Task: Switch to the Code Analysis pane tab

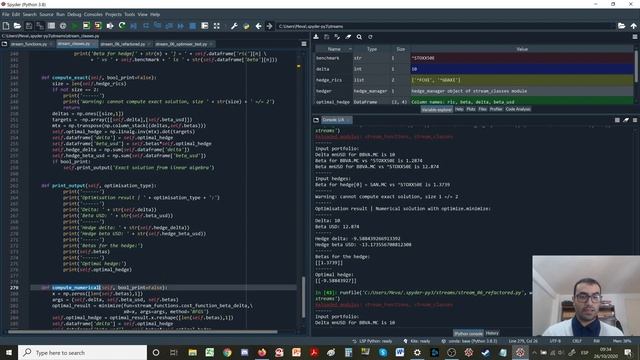Action: (518, 109)
